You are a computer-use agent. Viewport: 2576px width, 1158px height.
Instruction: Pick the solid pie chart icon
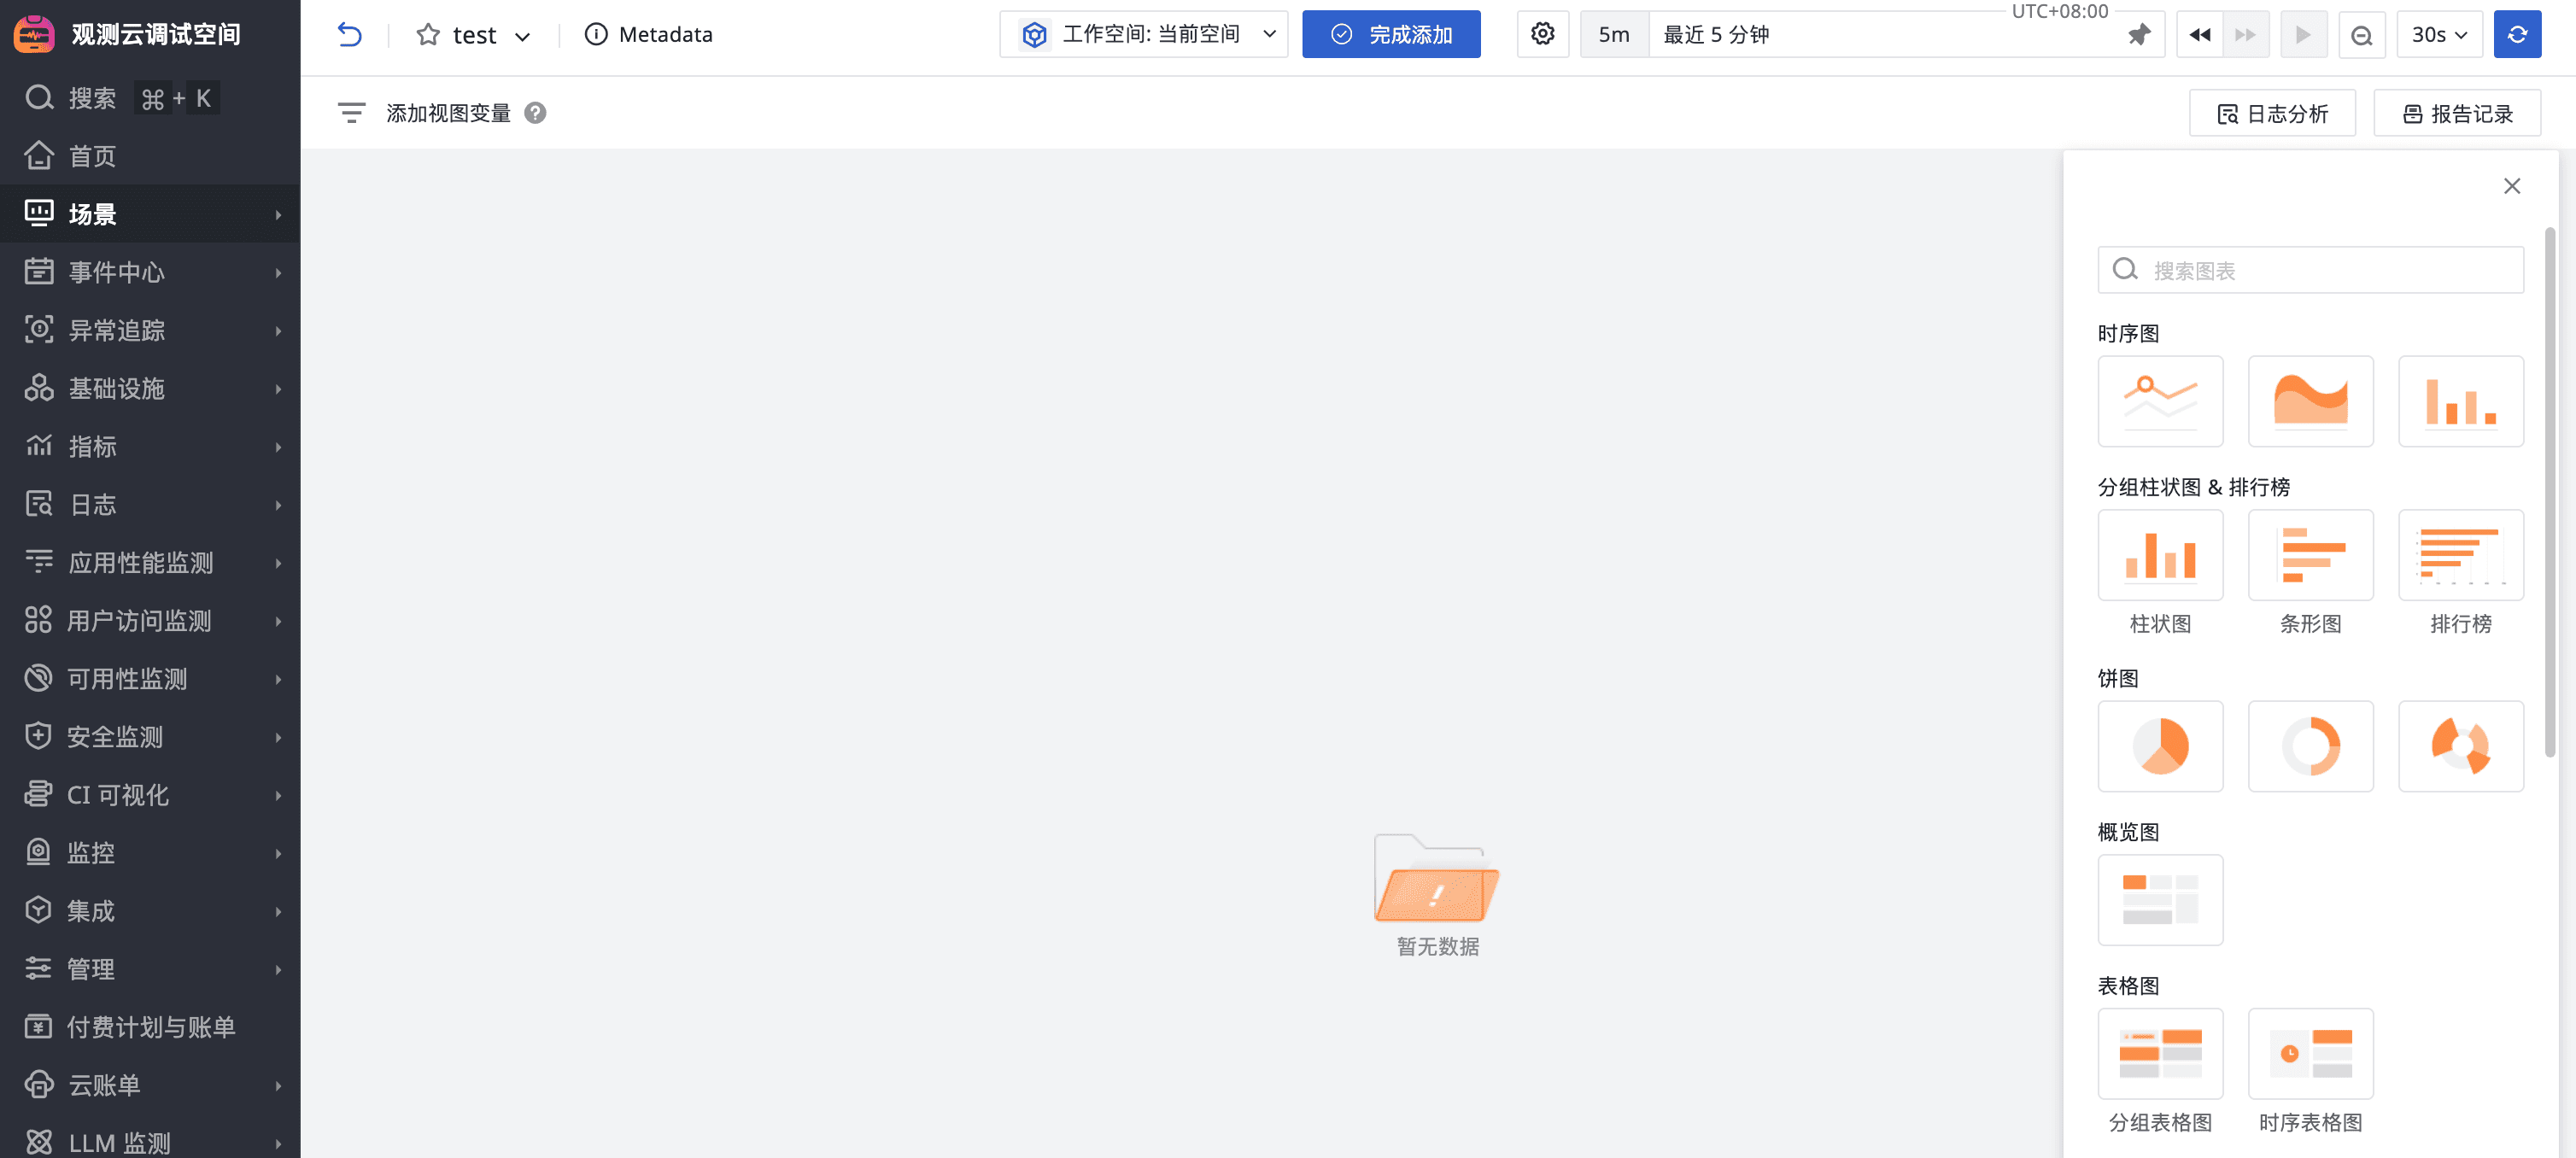pyautogui.click(x=2160, y=746)
